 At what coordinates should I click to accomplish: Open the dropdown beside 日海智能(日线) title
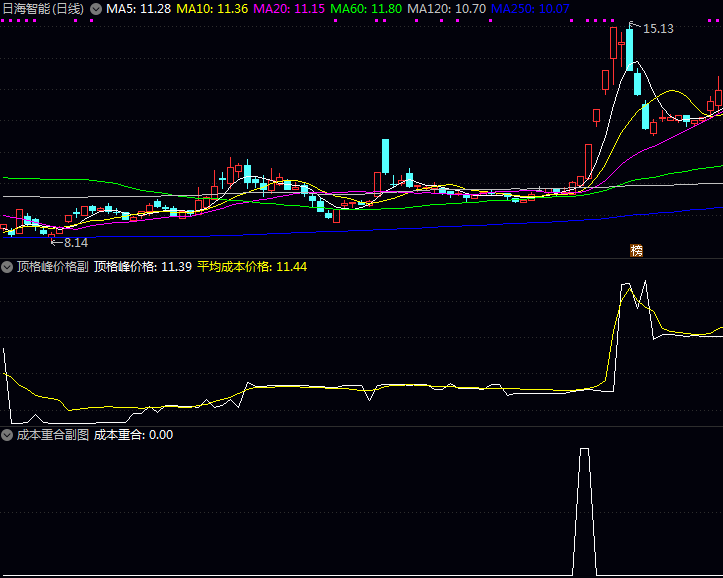pyautogui.click(x=95, y=8)
